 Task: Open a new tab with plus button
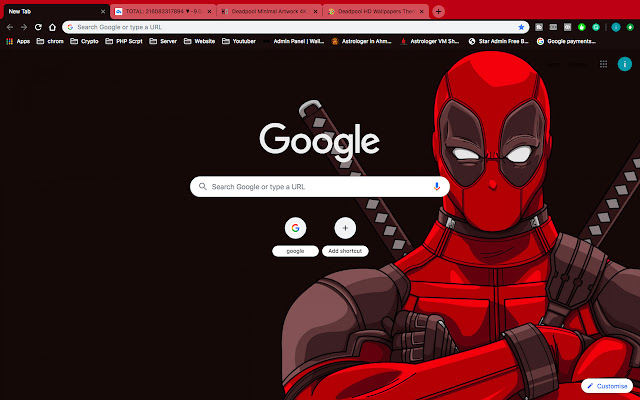[x=438, y=11]
